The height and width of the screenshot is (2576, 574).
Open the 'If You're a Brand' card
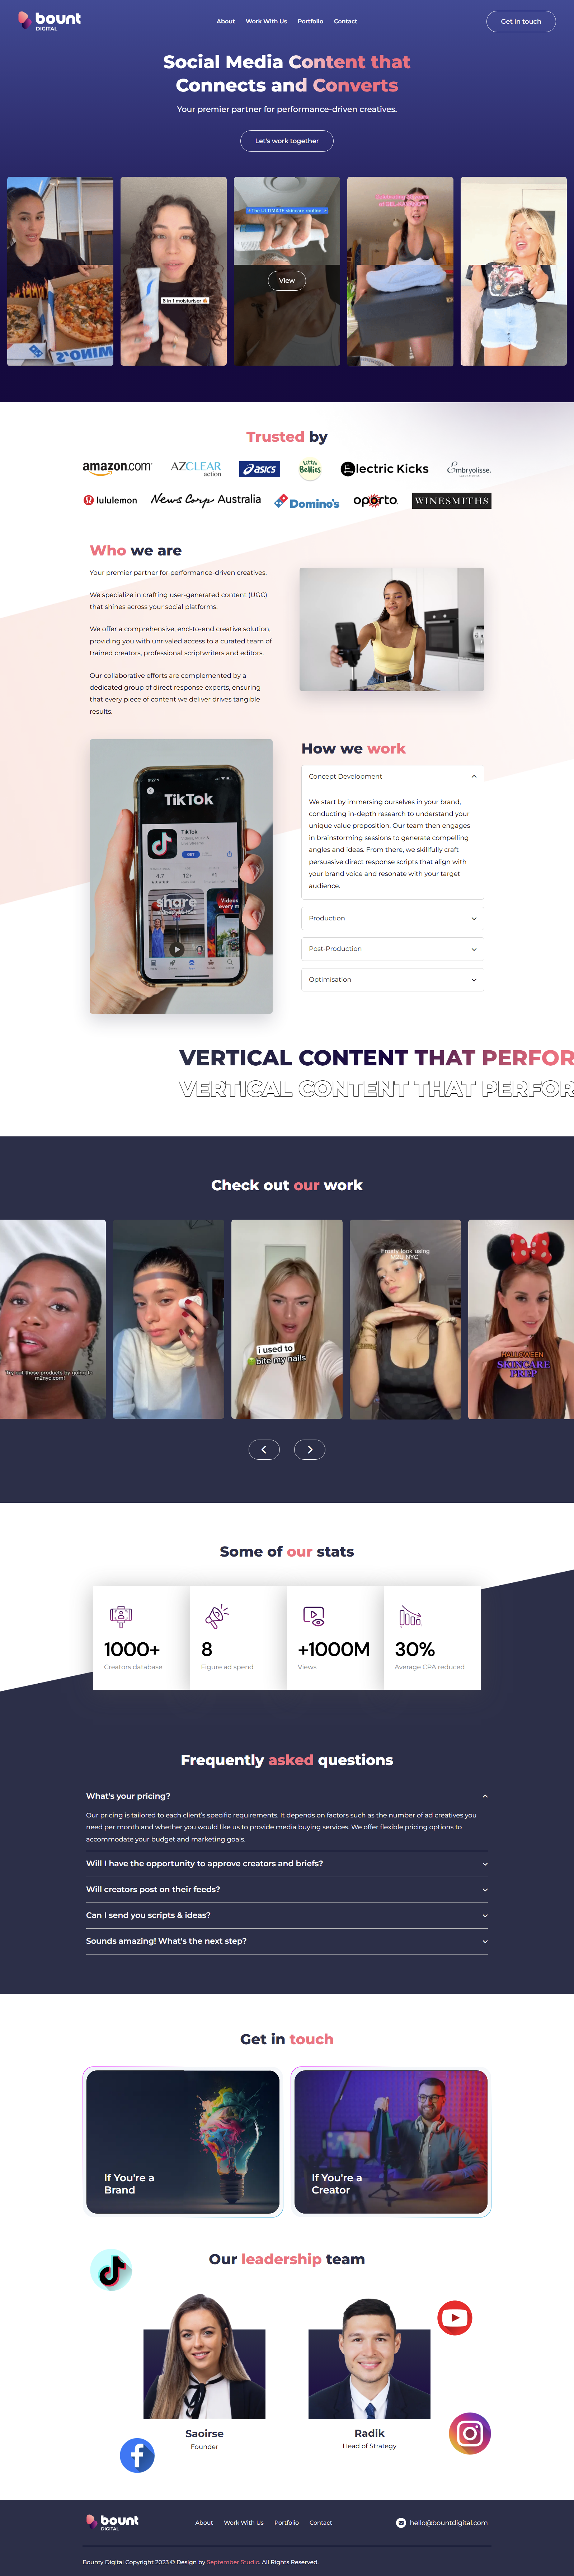coord(183,2142)
